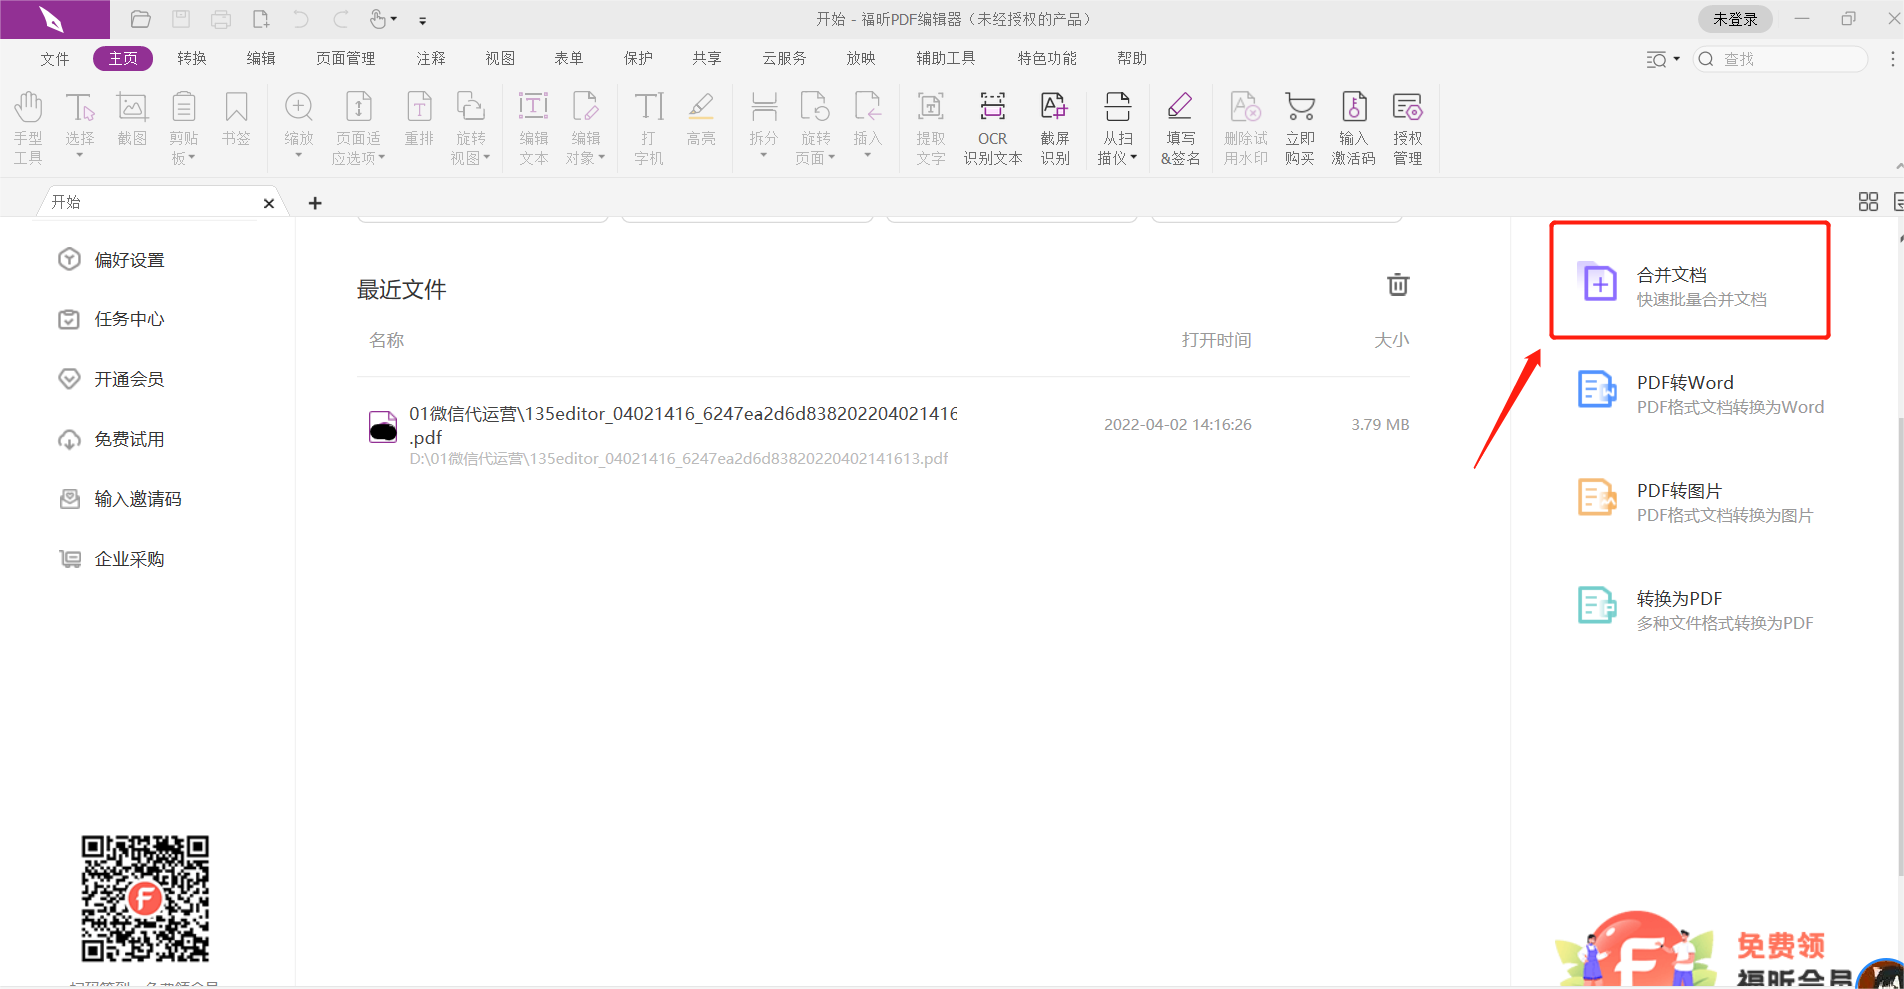
Task: Click the 未登录 sign-in button
Action: pyautogui.click(x=1734, y=18)
